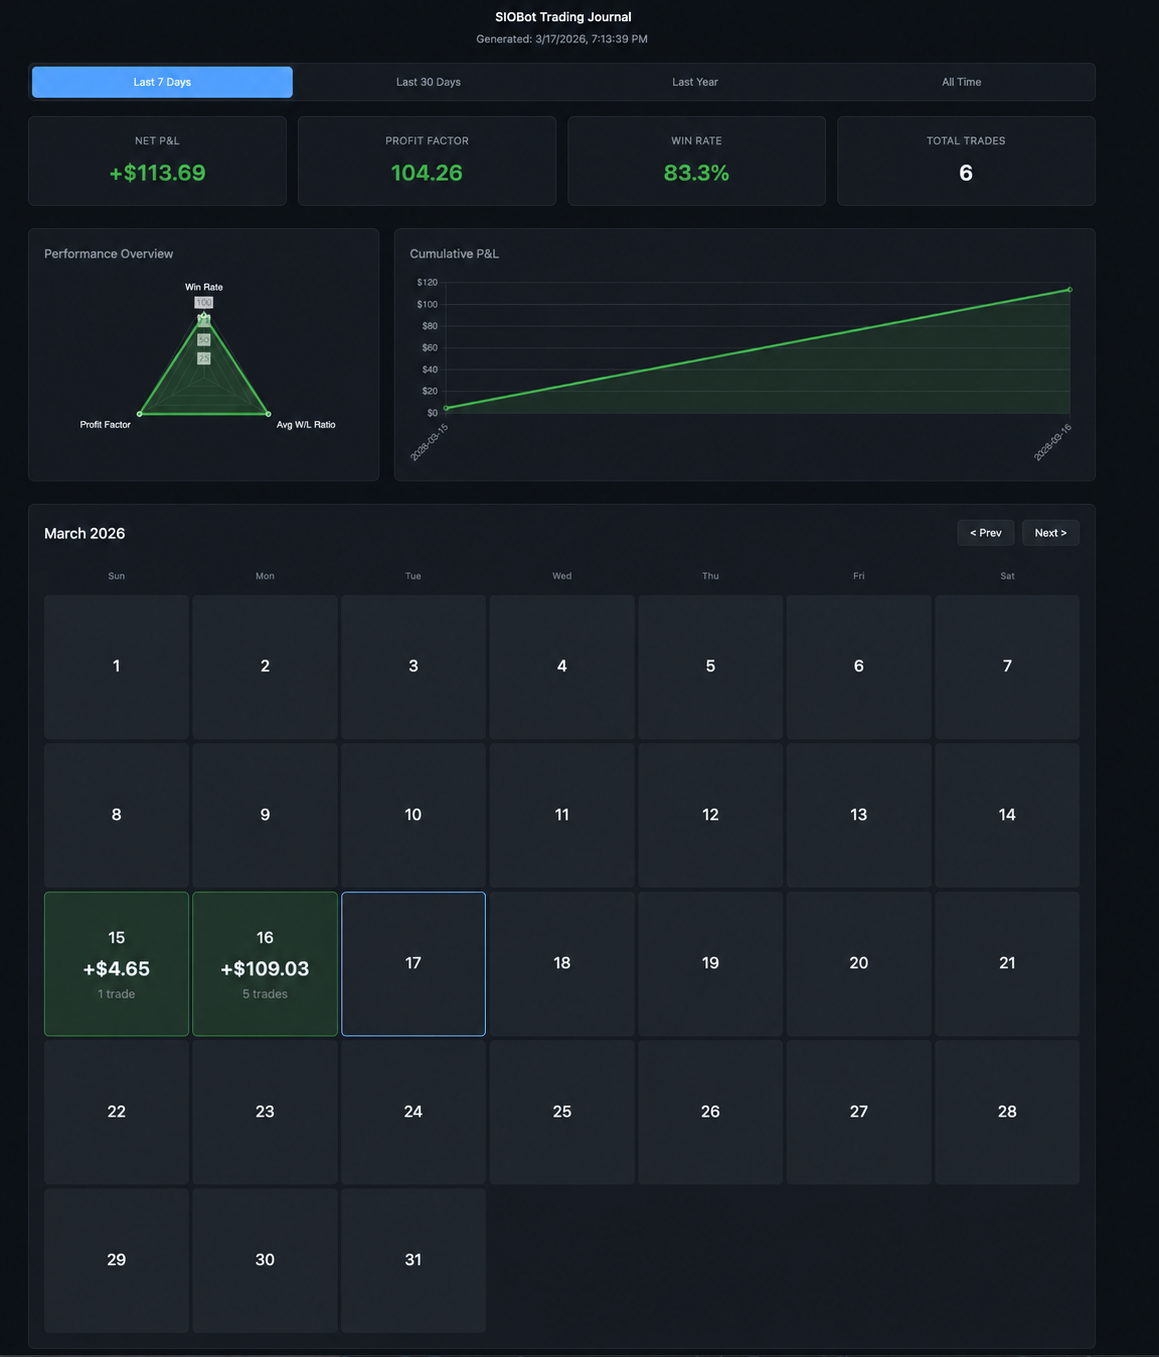This screenshot has width=1159, height=1357.
Task: Select calendar day 22
Action: [x=116, y=1112]
